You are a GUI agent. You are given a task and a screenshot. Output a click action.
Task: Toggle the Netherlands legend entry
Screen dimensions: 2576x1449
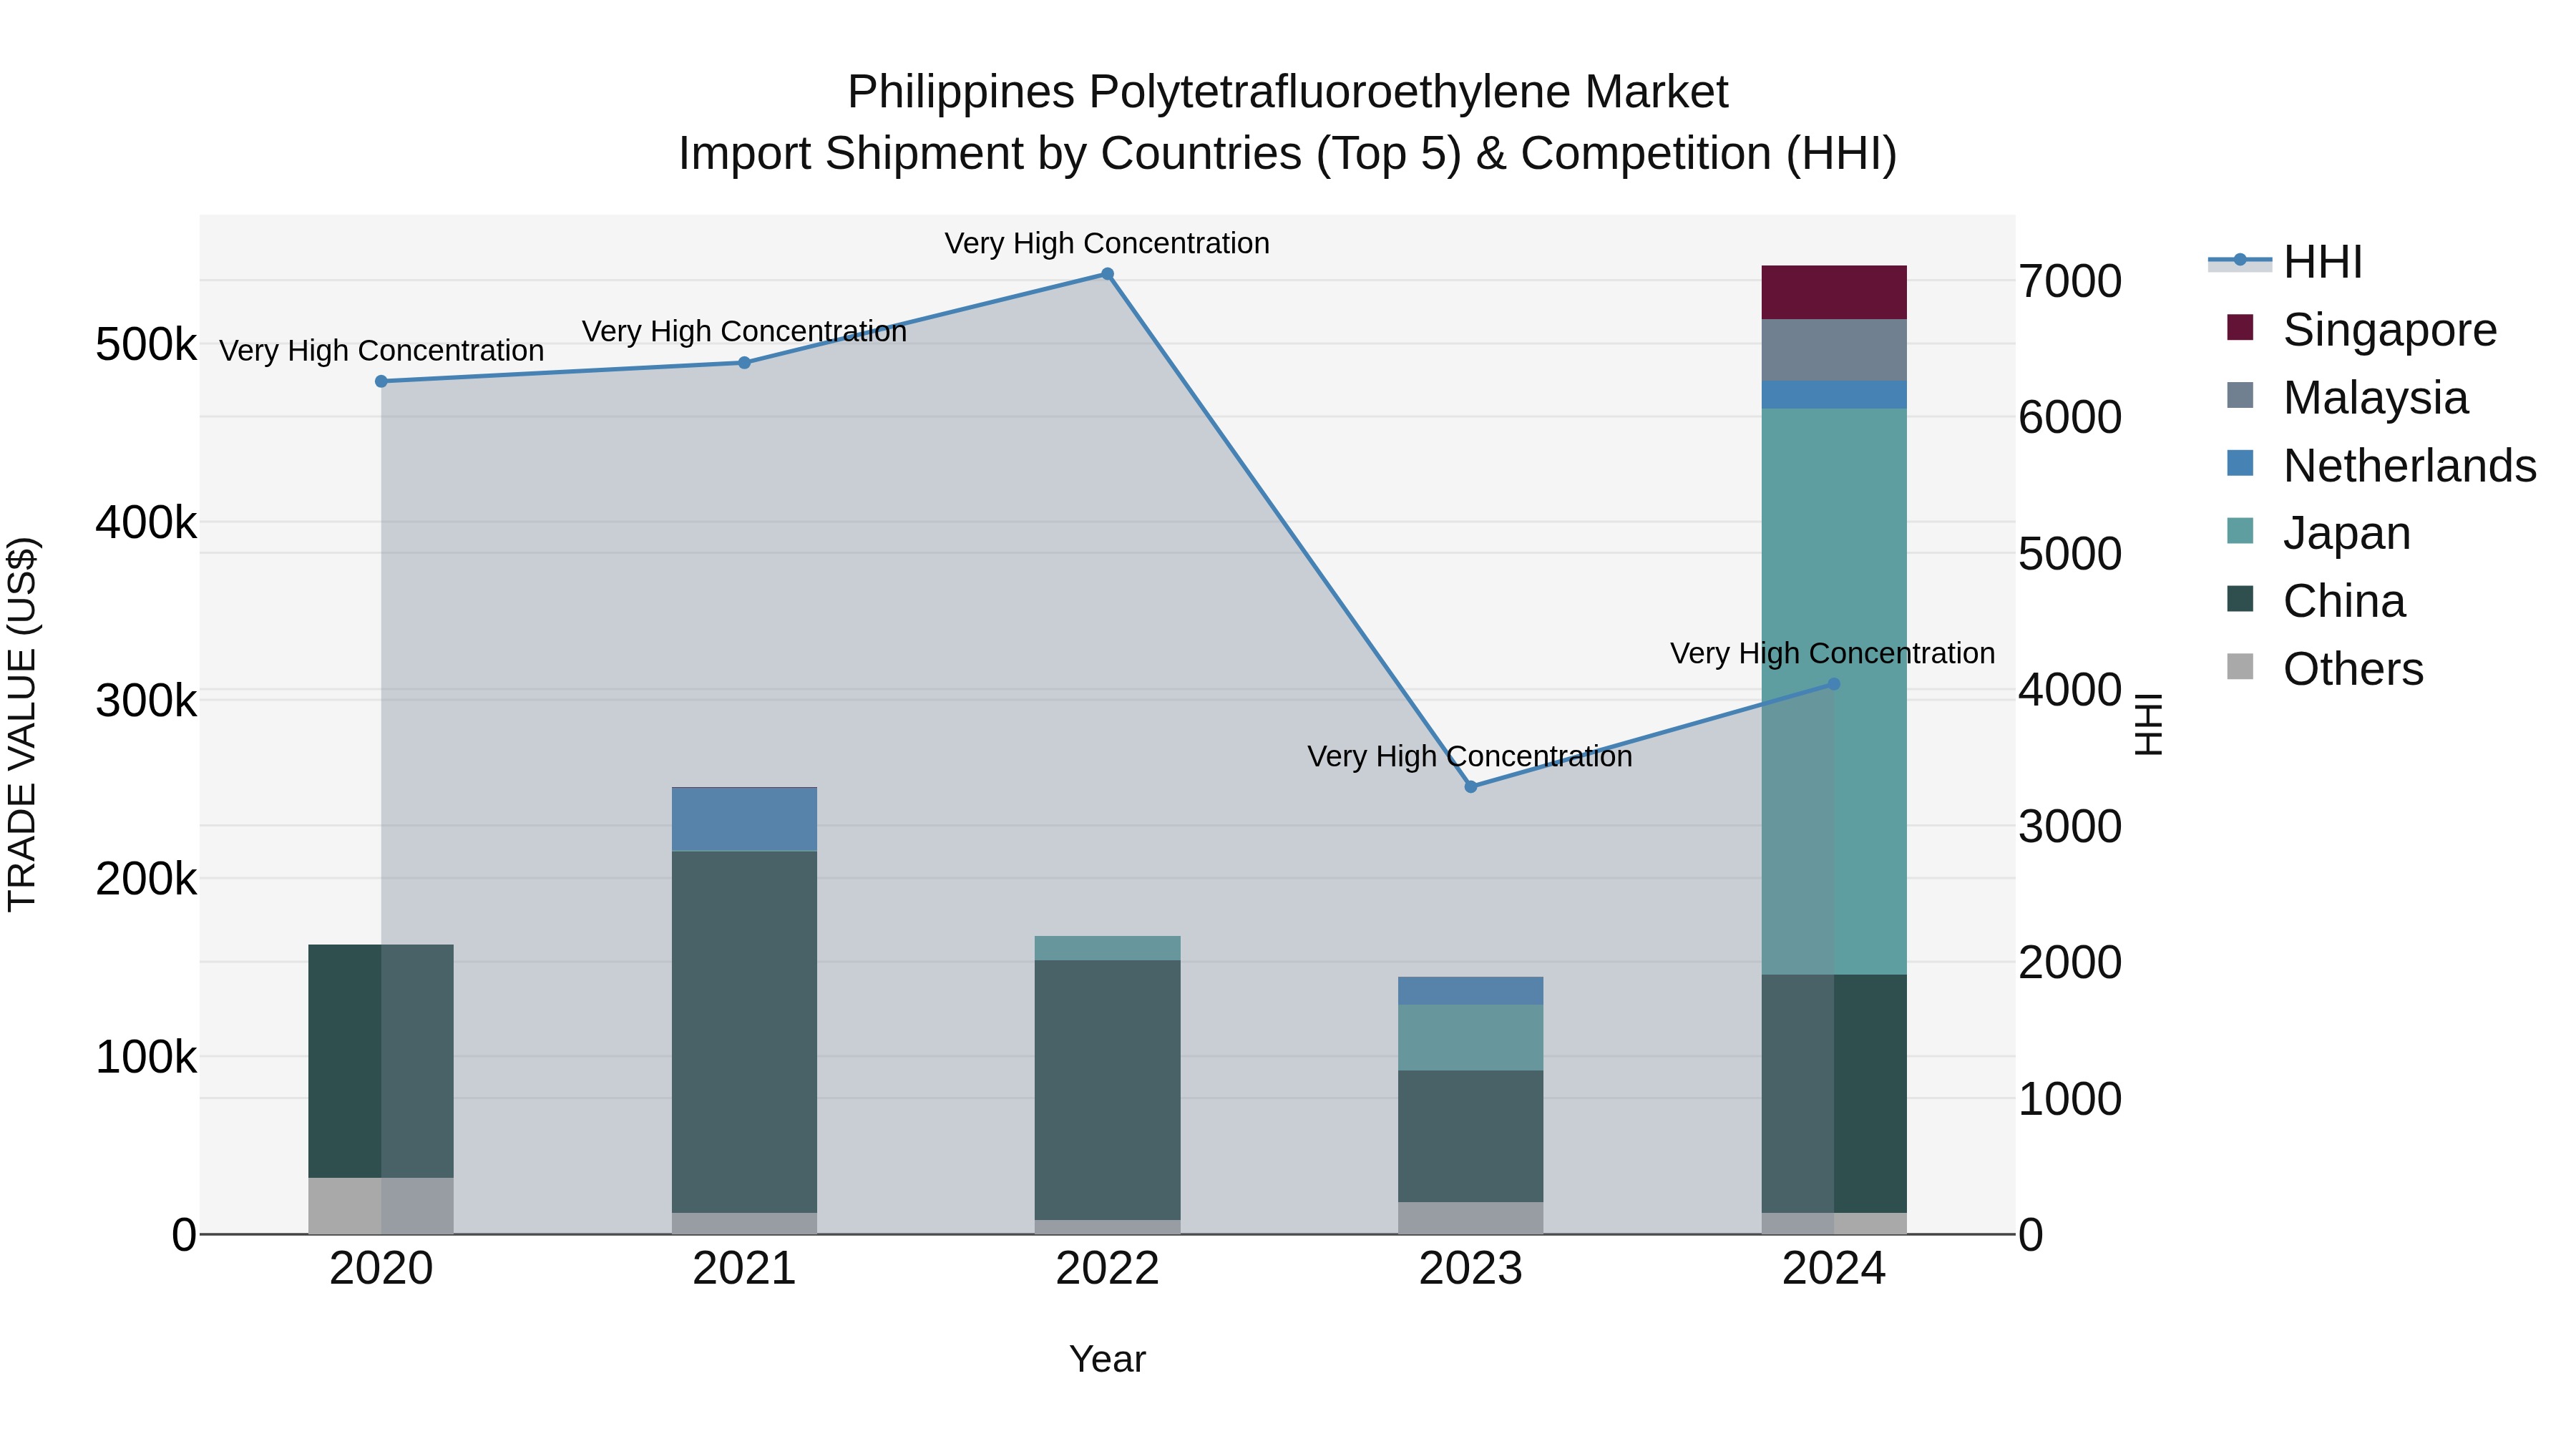tap(2381, 466)
